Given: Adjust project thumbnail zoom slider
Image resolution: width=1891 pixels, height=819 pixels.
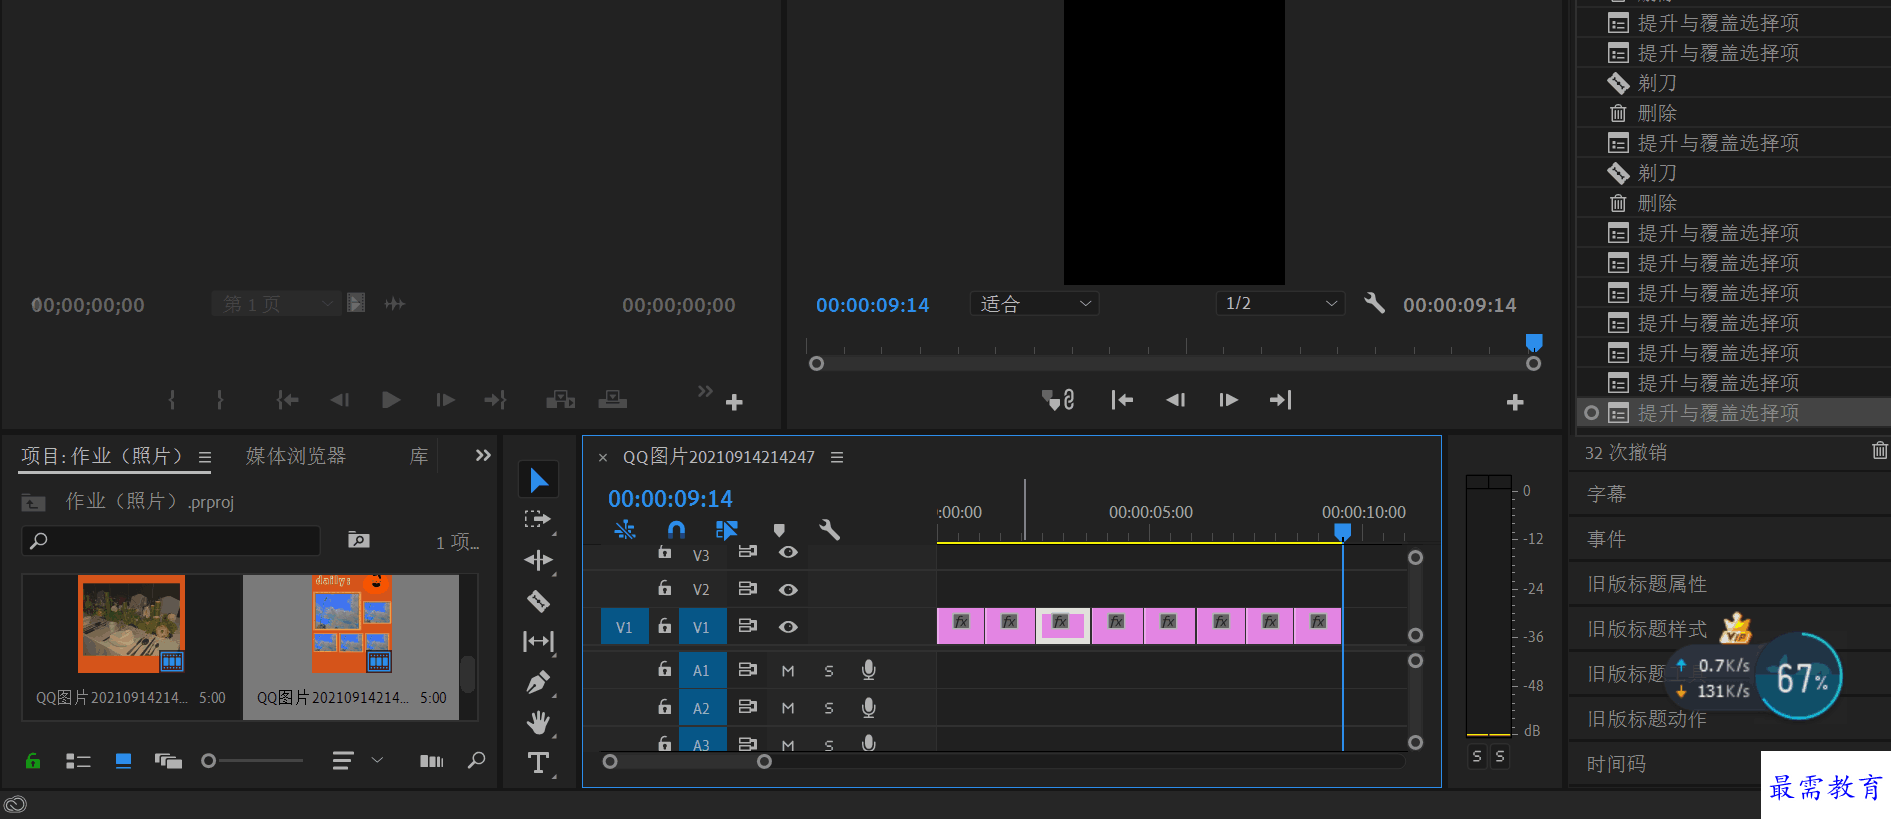Looking at the screenshot, I should tap(208, 761).
